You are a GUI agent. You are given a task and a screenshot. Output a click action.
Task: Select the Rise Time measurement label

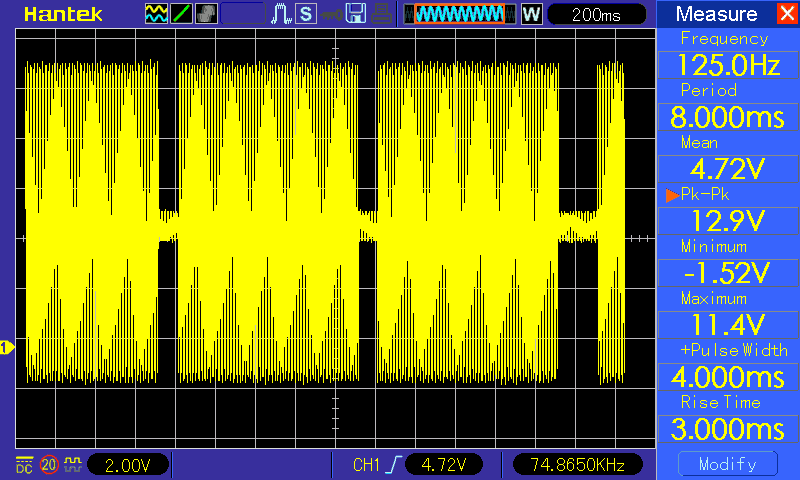[x=720, y=402]
